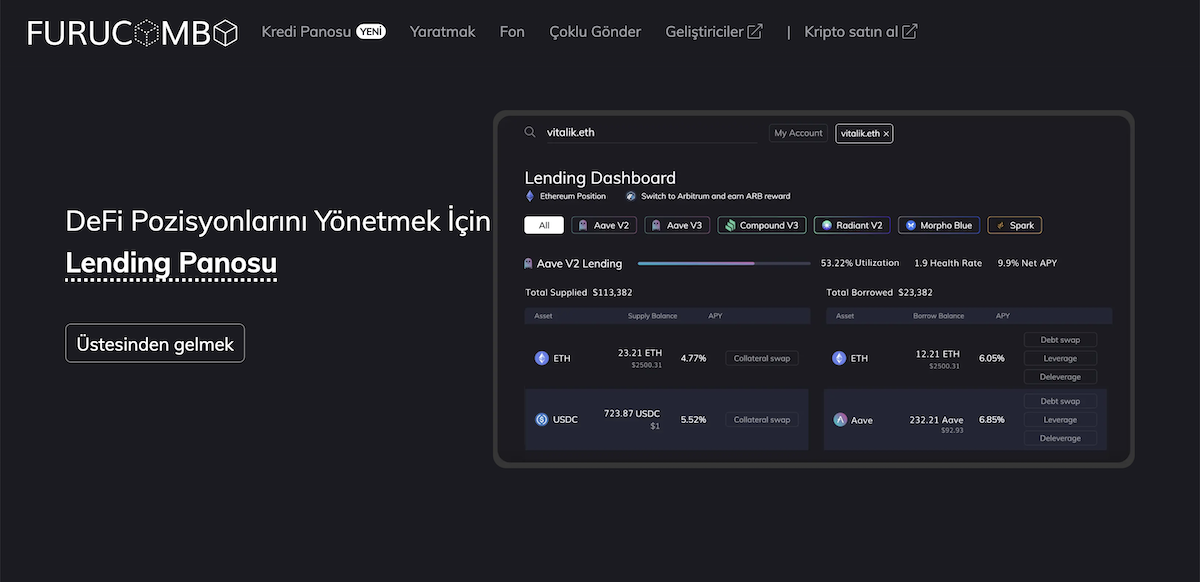Choose the Compound V3 filter
This screenshot has height=582, width=1200.
(761, 225)
